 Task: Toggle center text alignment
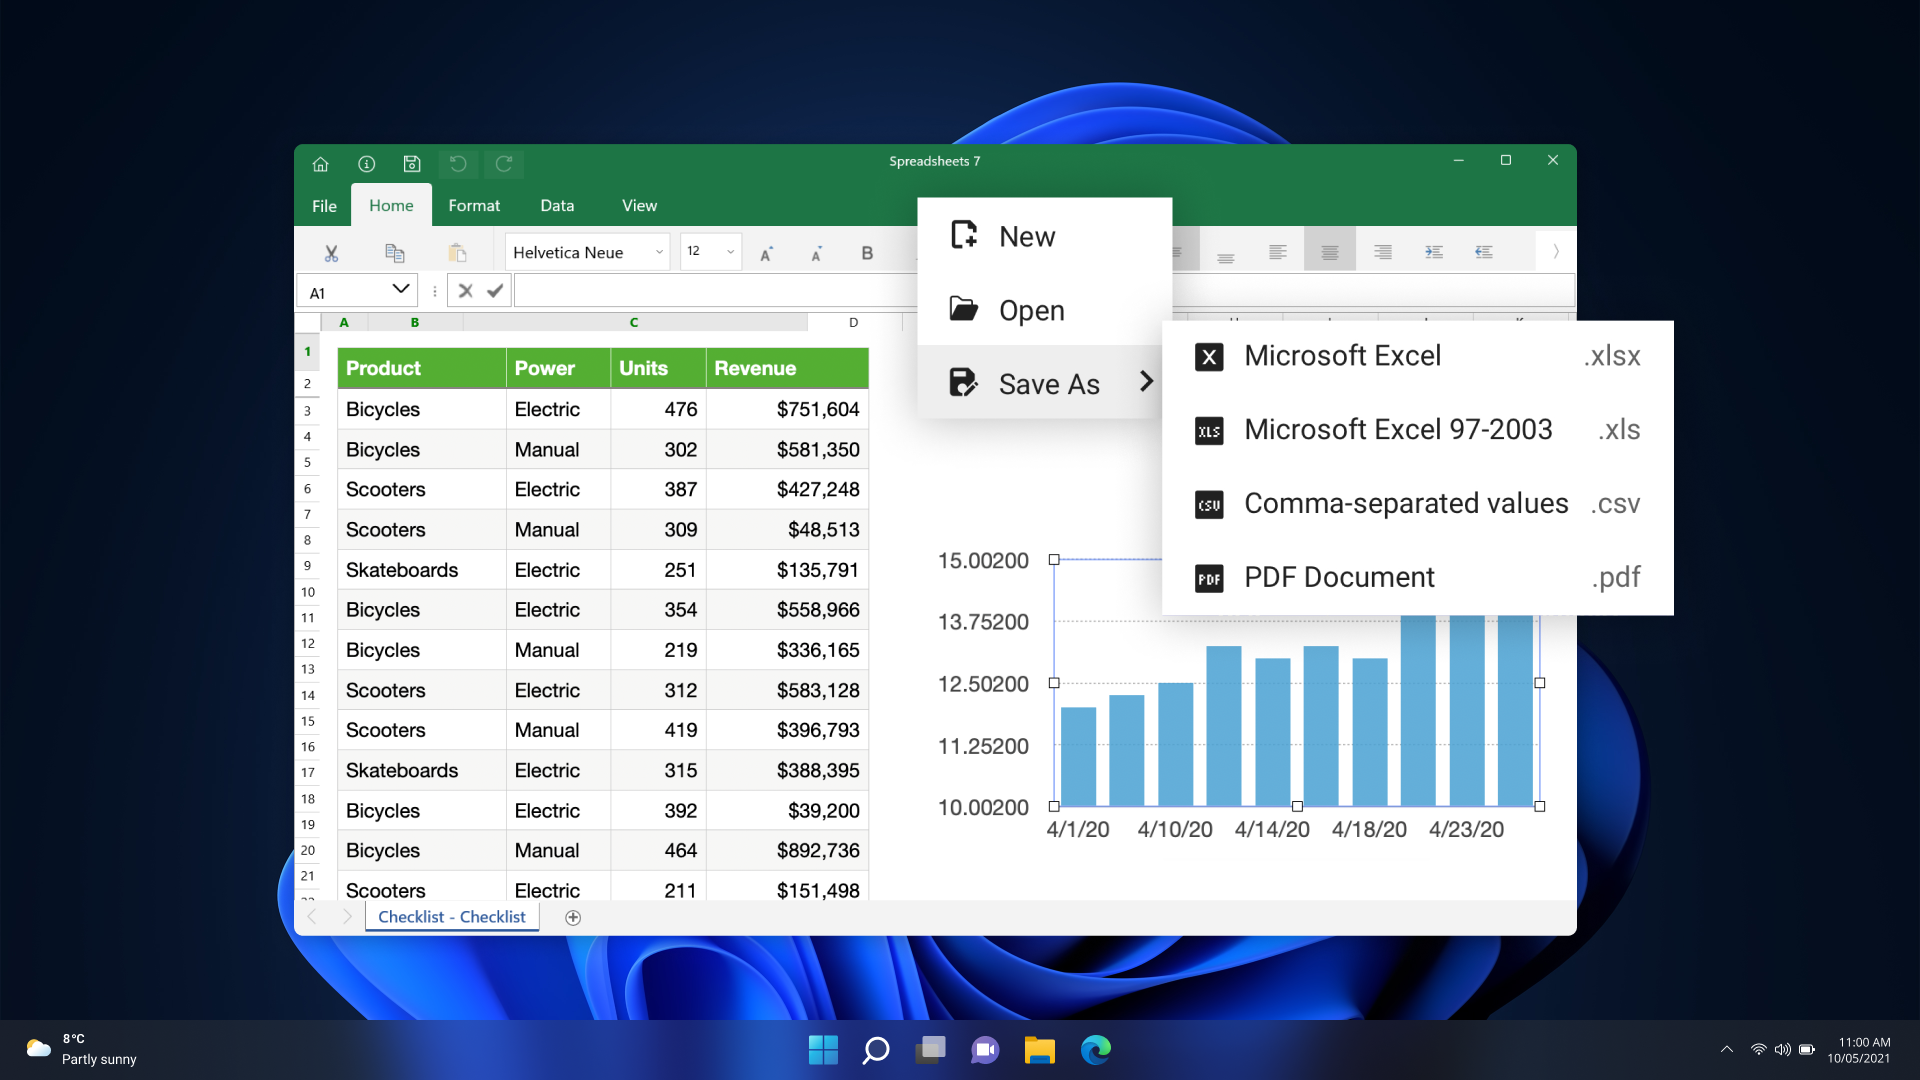1329,252
